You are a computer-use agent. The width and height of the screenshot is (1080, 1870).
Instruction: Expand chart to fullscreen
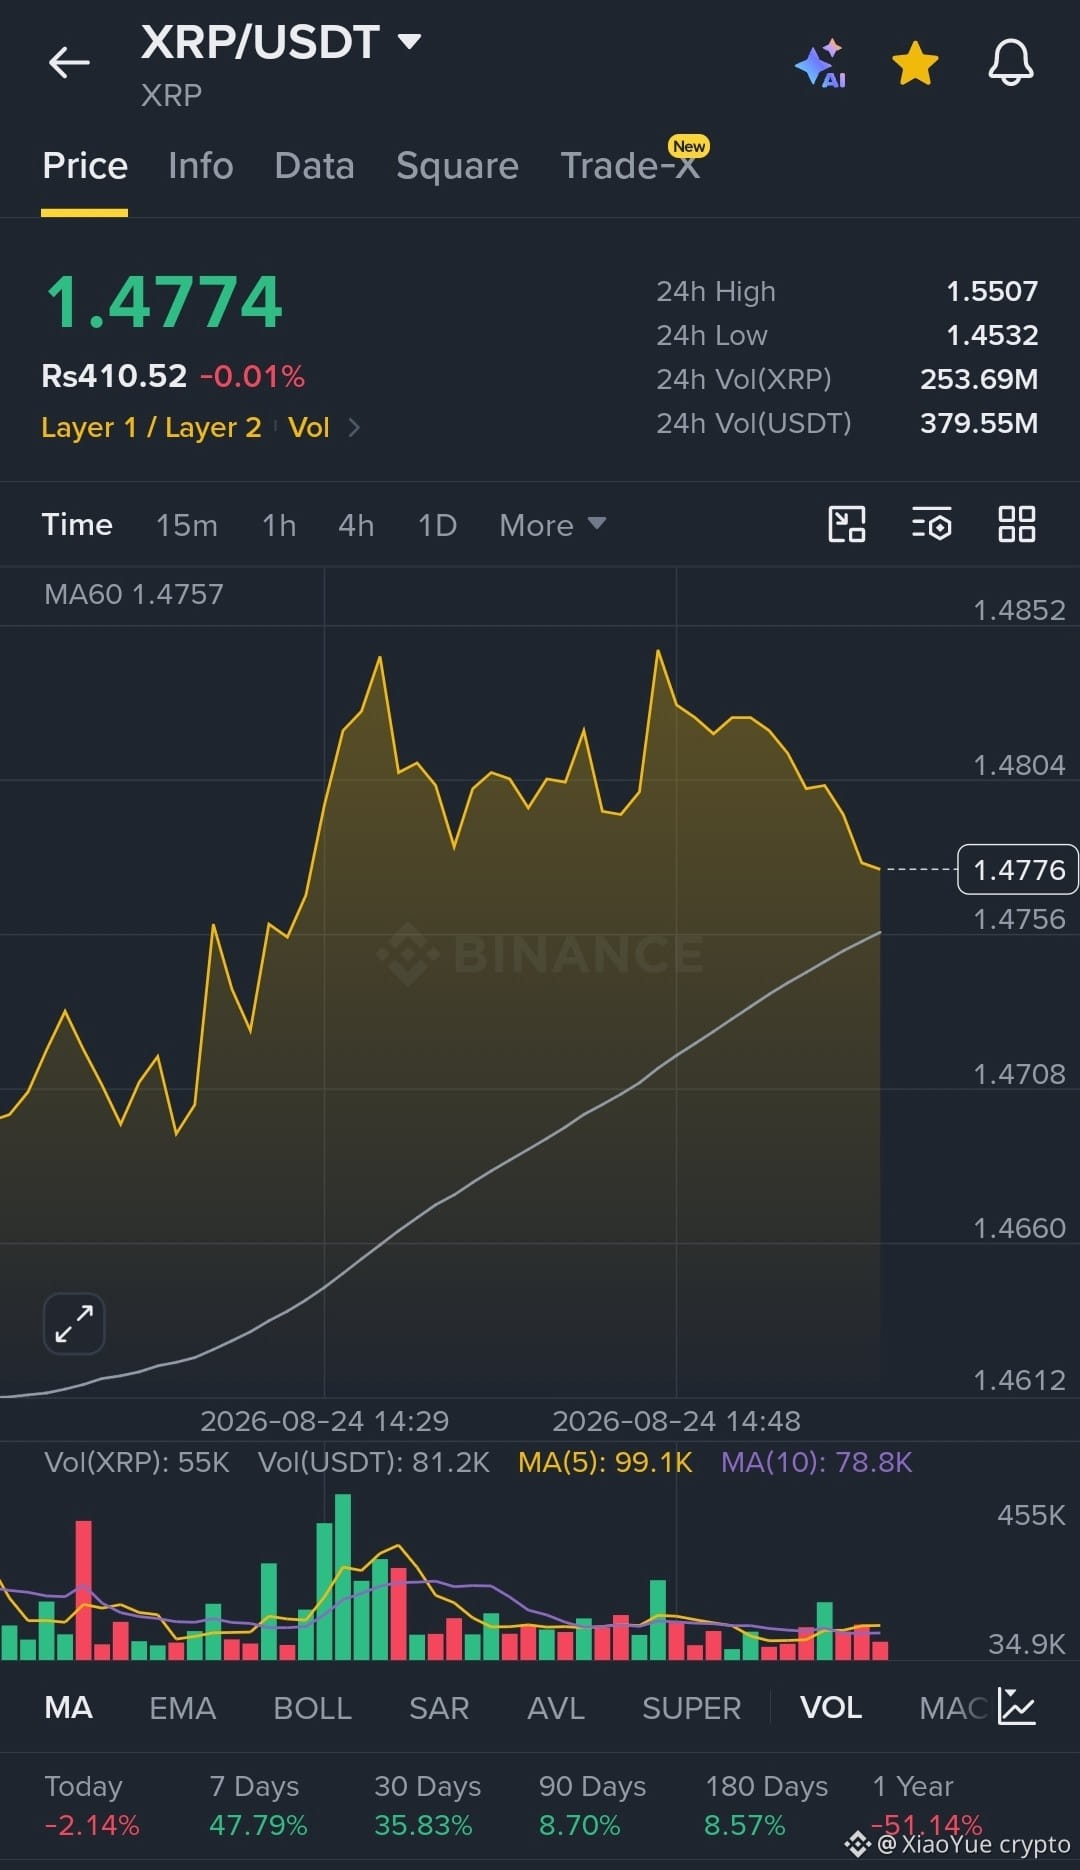click(74, 1324)
